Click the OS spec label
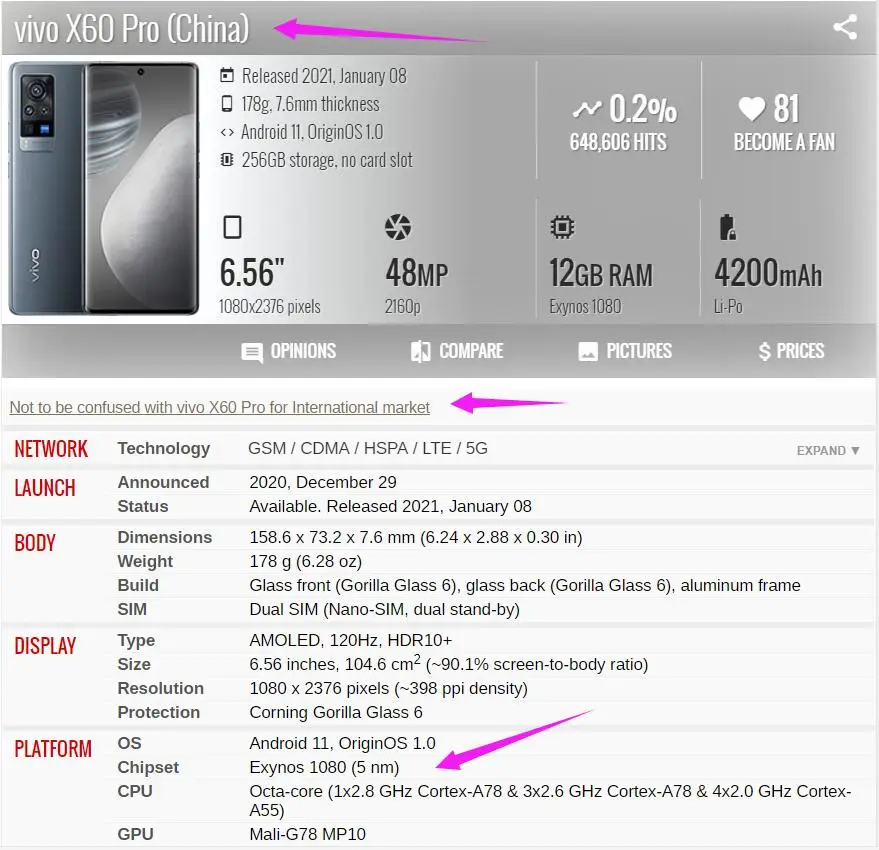The height and width of the screenshot is (850, 879). pyautogui.click(x=129, y=743)
